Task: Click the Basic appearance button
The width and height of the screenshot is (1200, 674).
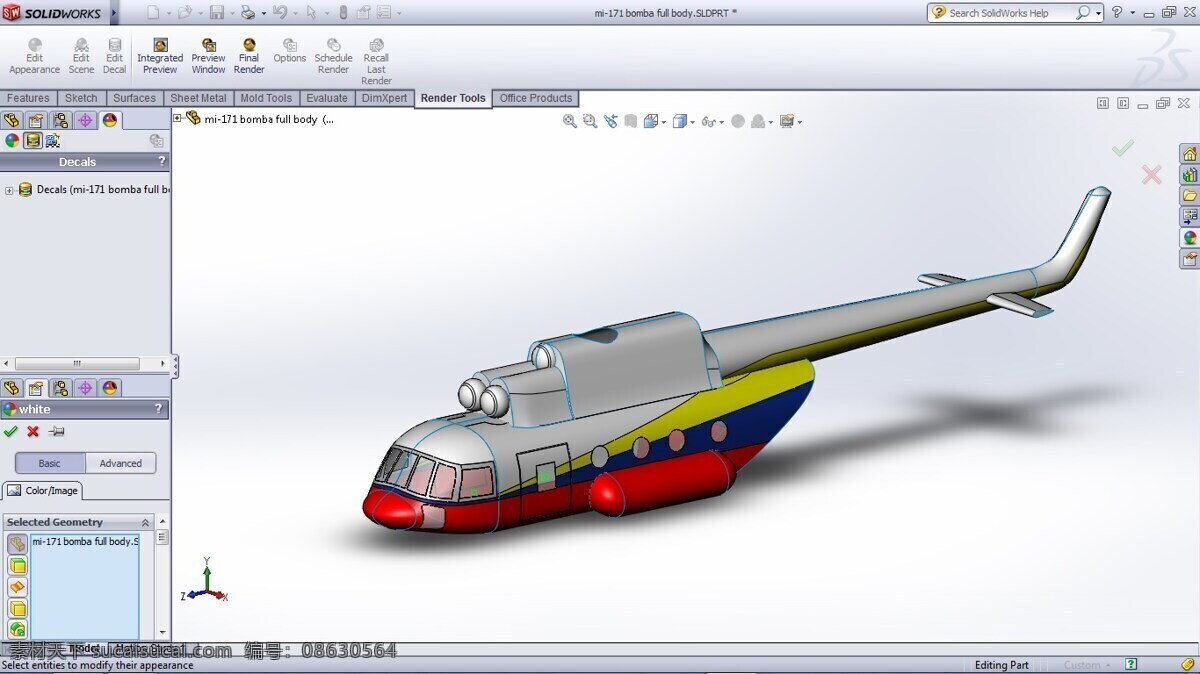Action: point(50,463)
